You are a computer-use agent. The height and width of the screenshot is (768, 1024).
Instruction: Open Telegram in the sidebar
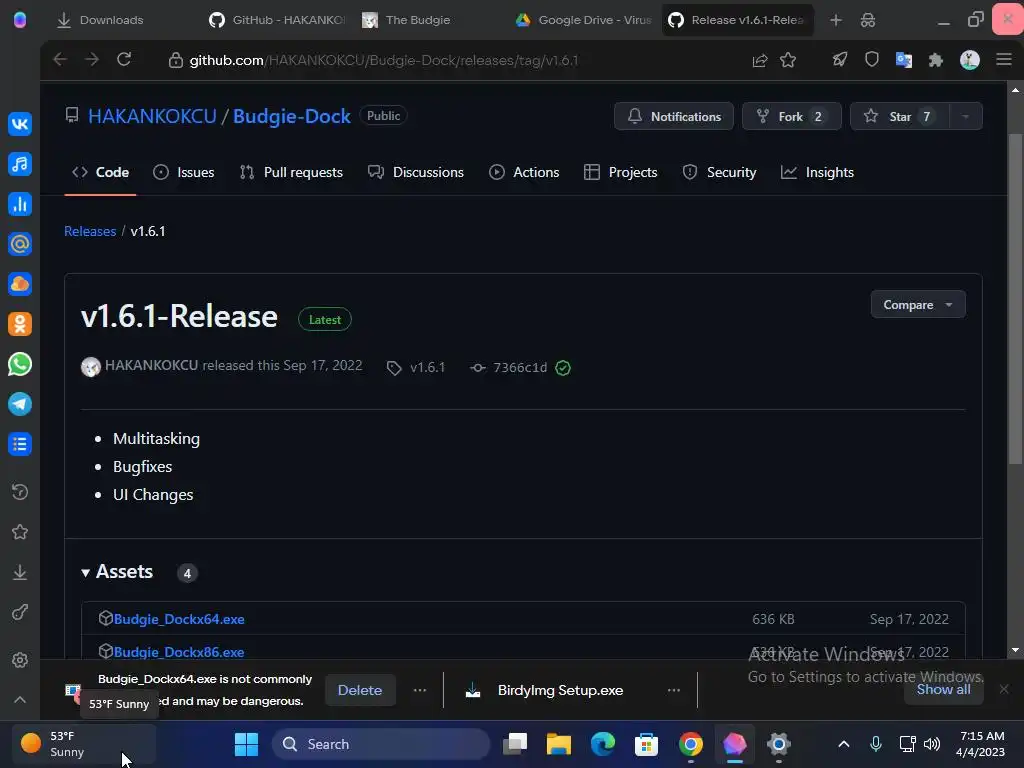(20, 404)
